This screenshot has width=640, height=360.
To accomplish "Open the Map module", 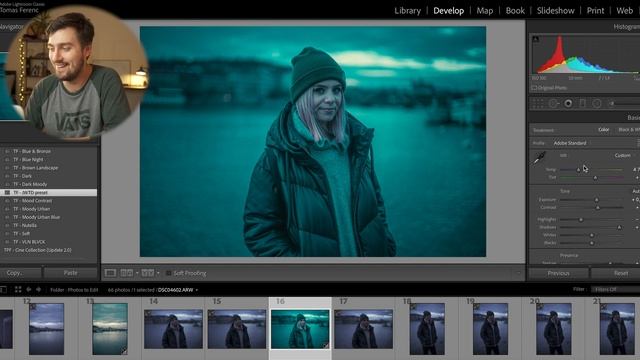I will [484, 11].
